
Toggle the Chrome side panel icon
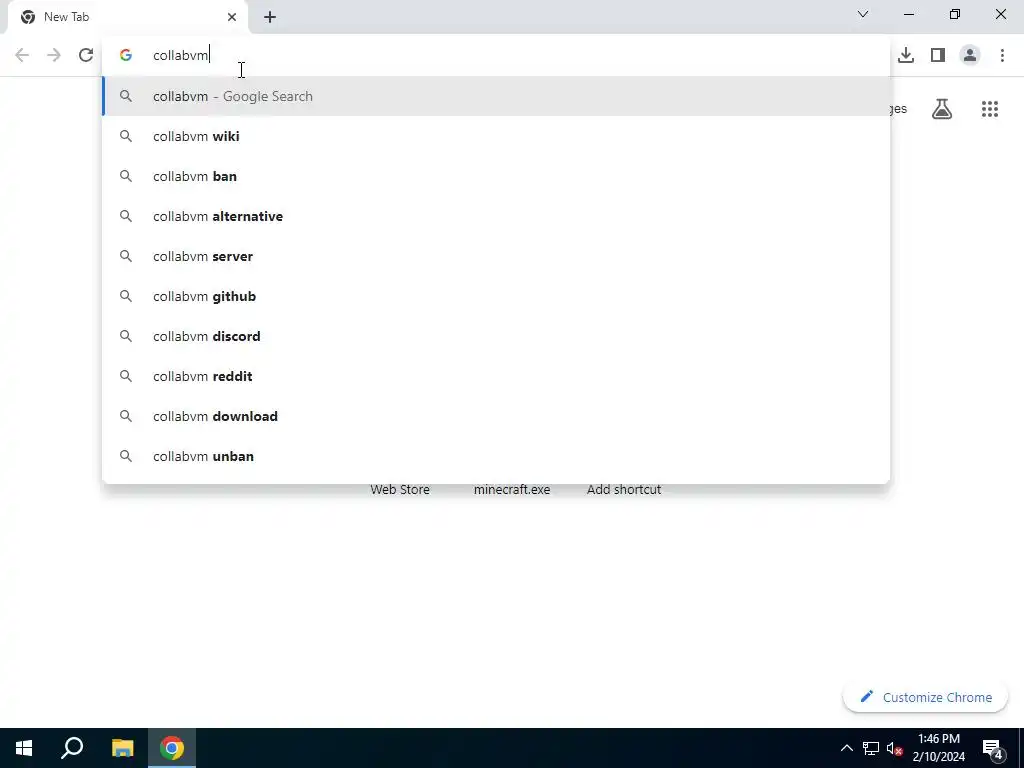(938, 55)
